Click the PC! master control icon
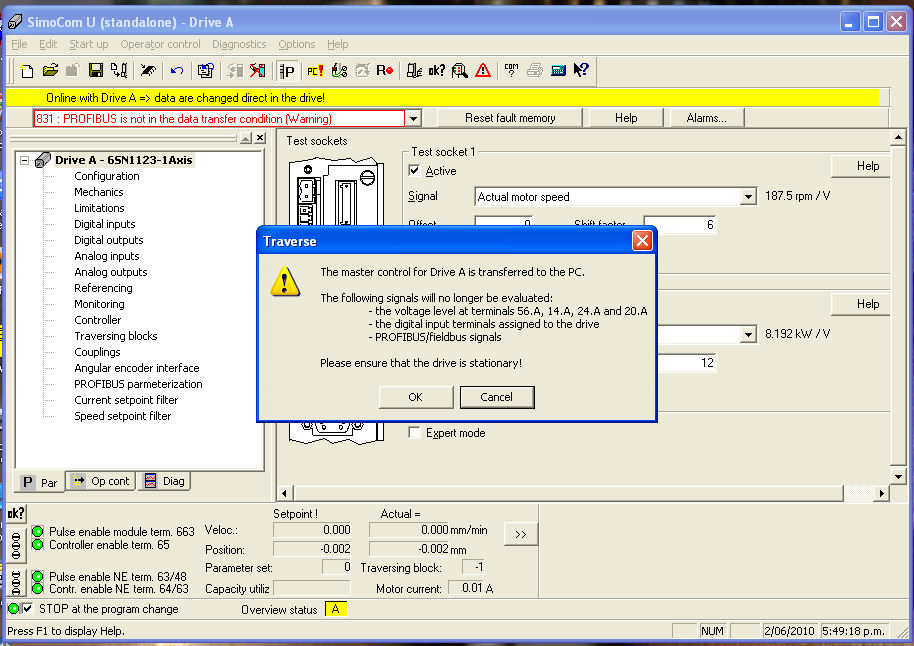This screenshot has width=914, height=646. pos(315,71)
